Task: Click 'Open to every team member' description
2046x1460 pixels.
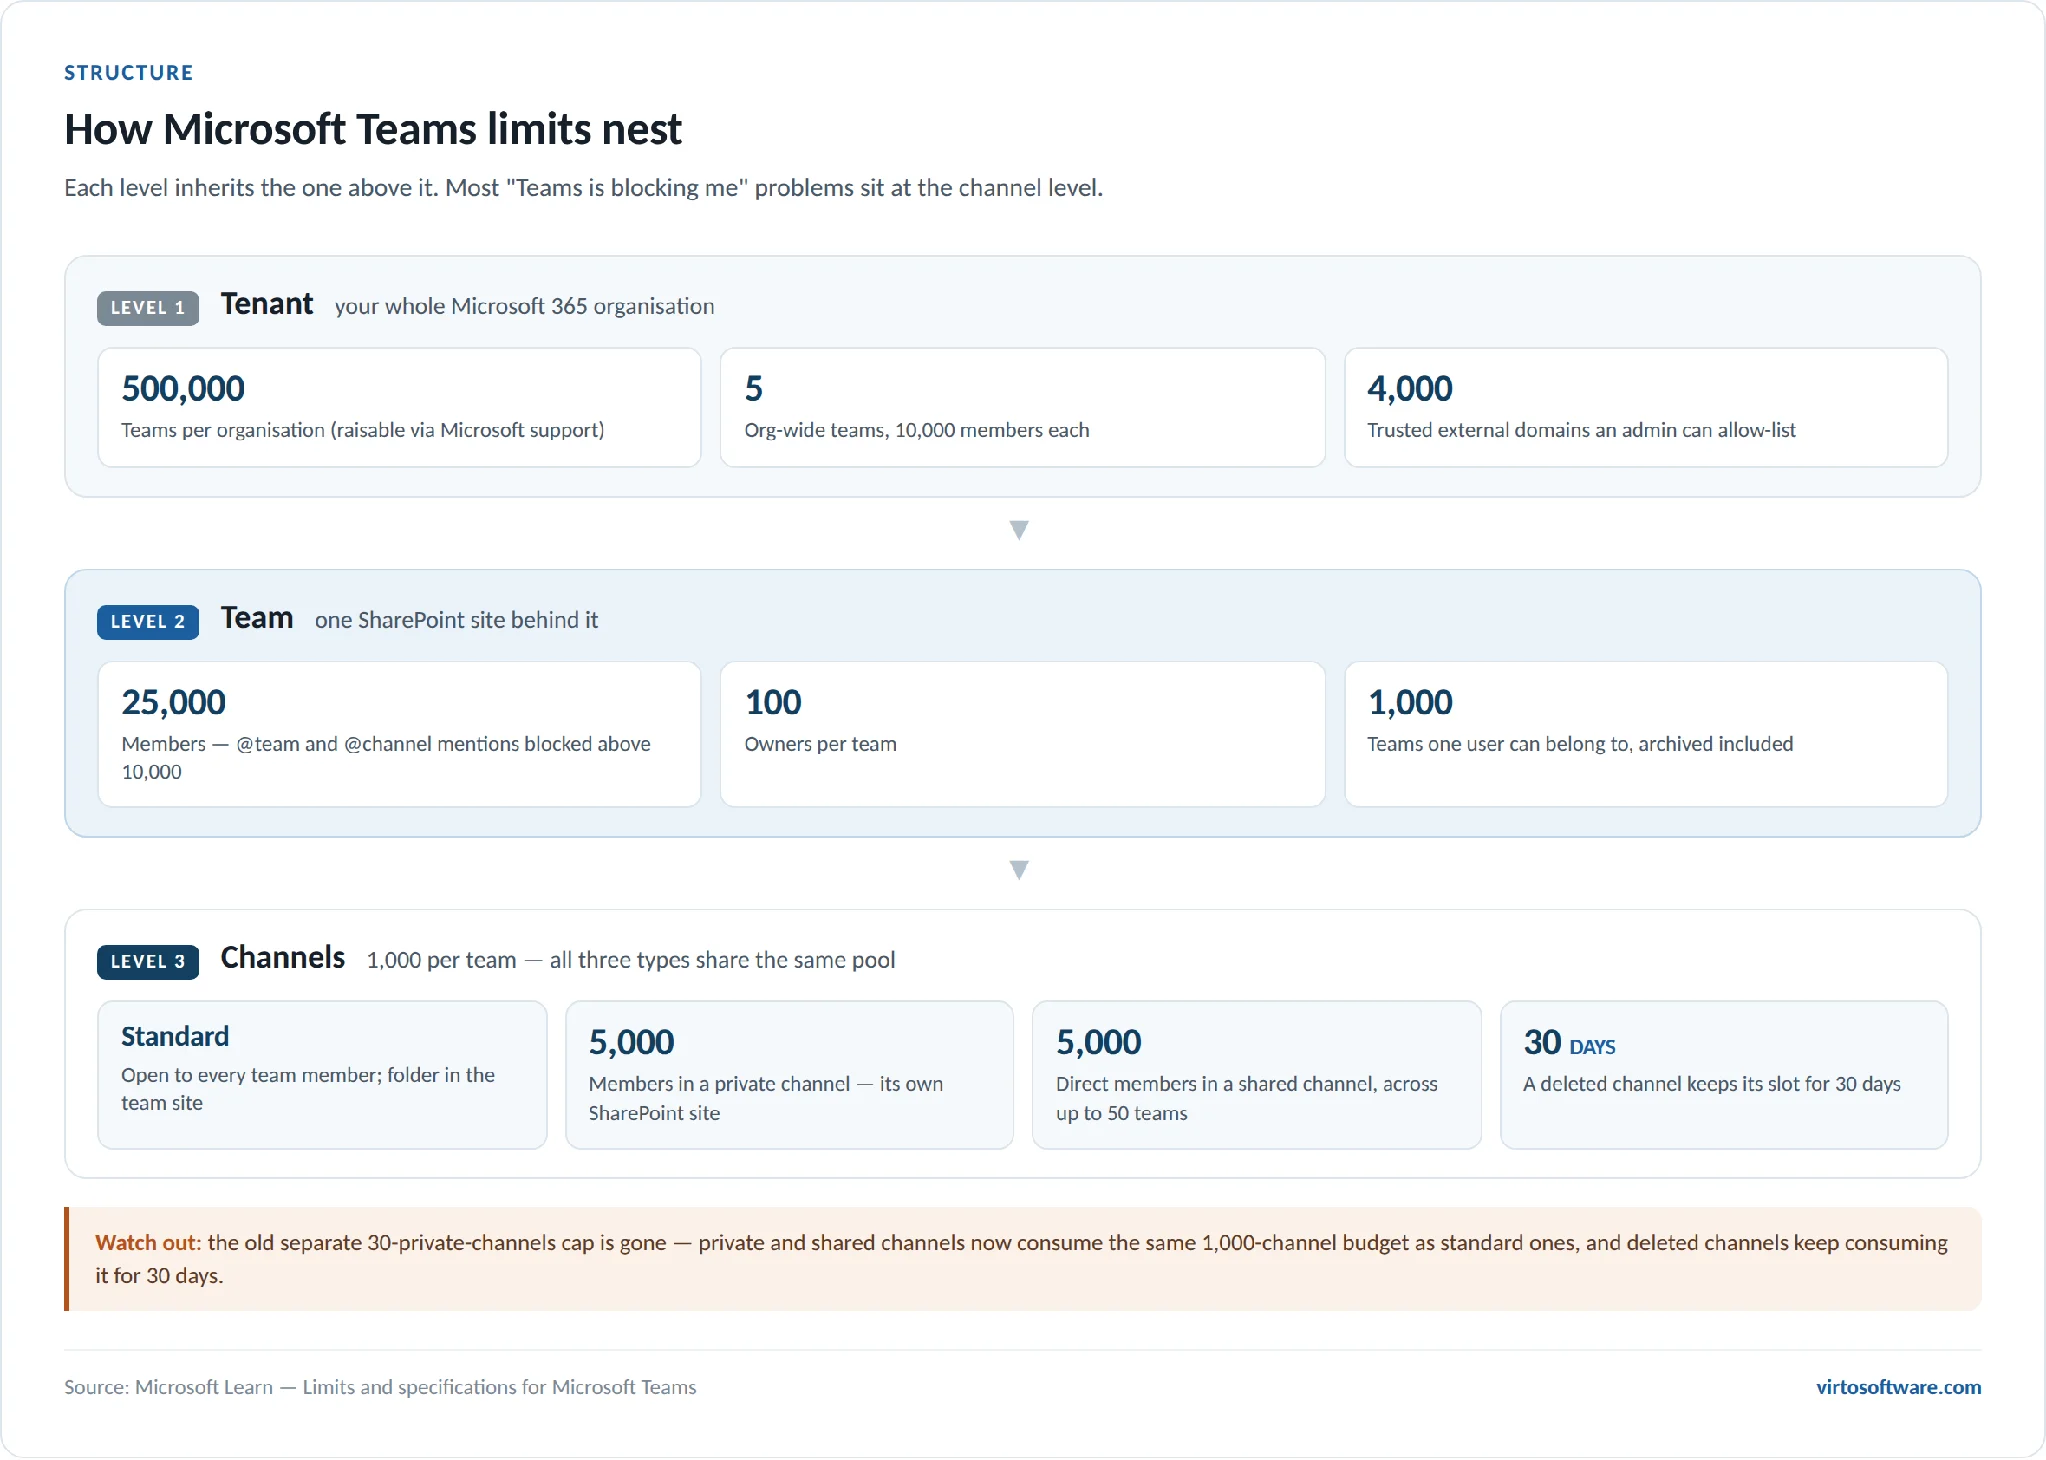Action: tap(308, 1089)
